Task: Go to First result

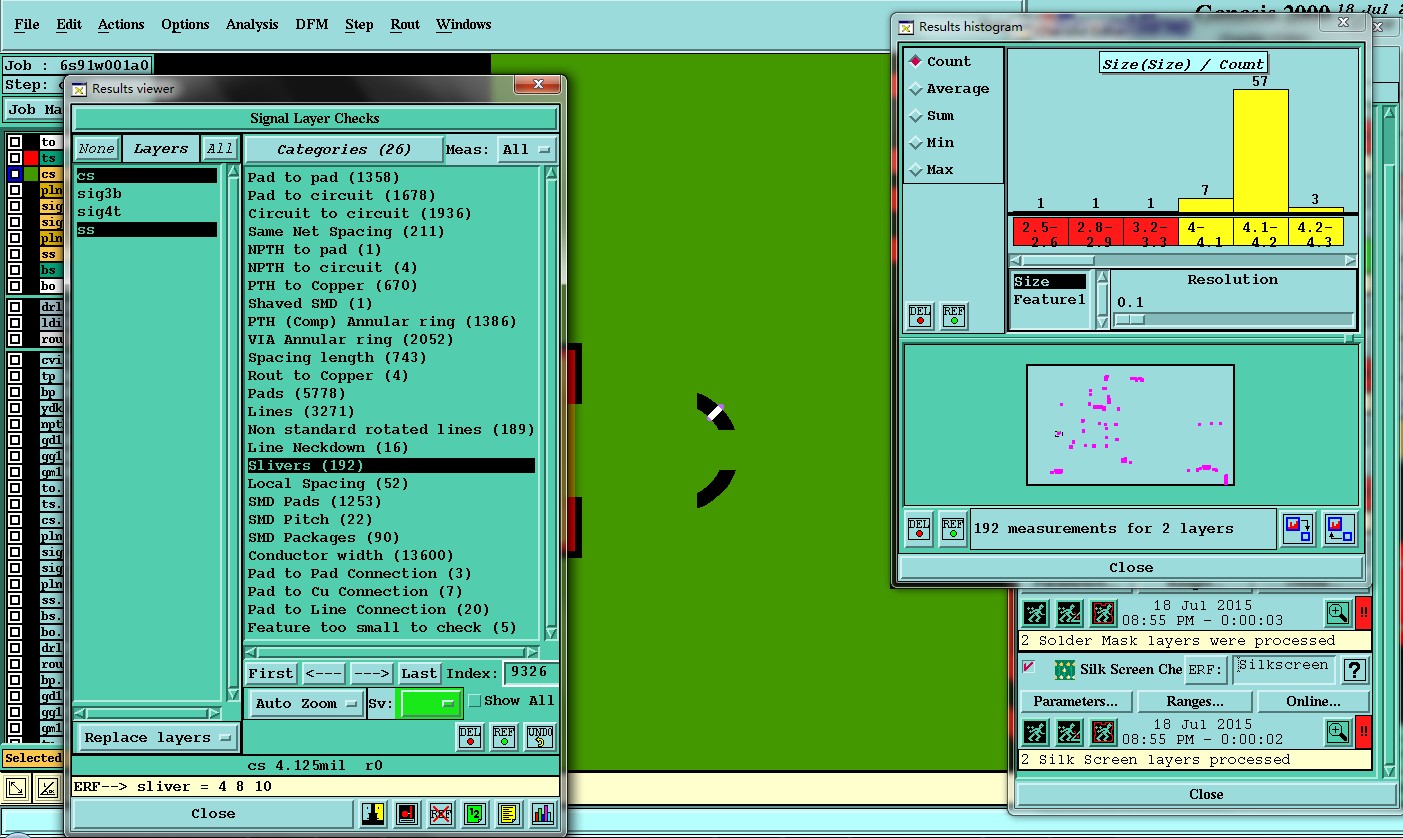Action: tap(271, 673)
